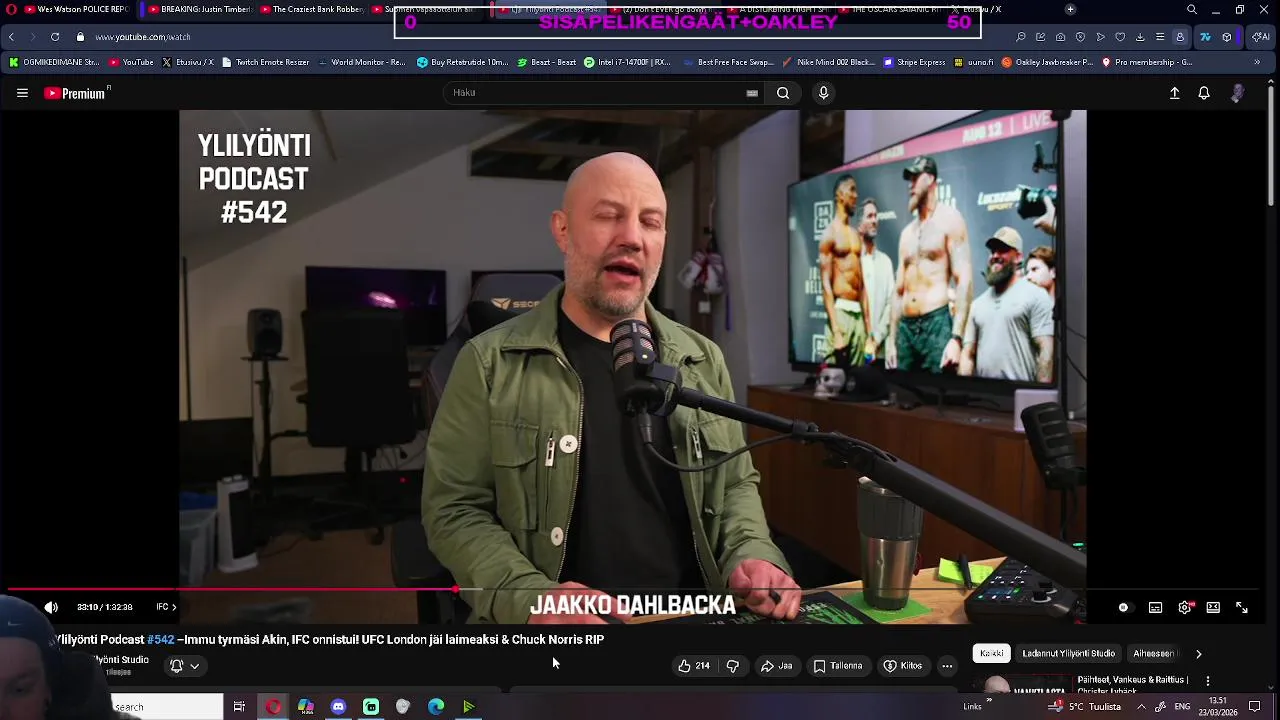Open player settings gear
The width and height of the screenshot is (1280, 720).
(x=1185, y=607)
